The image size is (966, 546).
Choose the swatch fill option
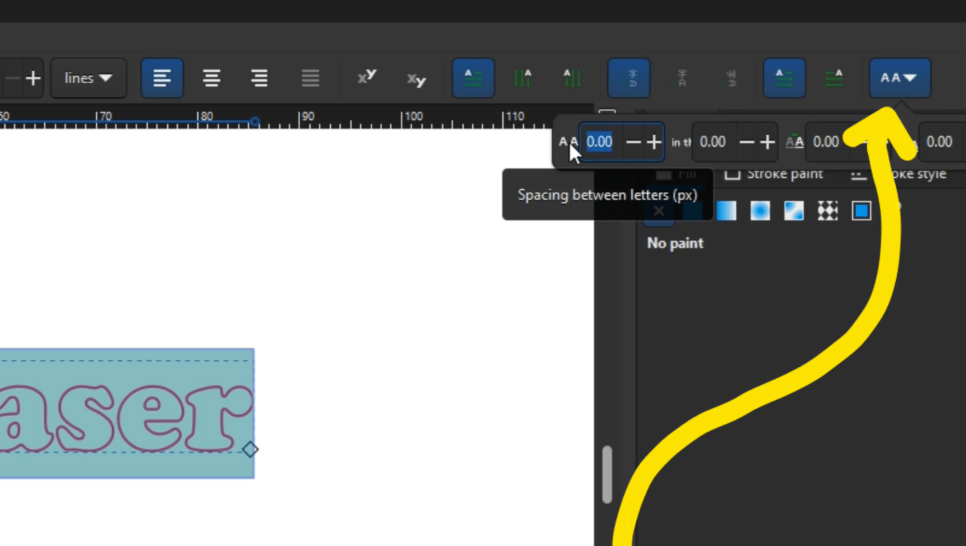(862, 210)
